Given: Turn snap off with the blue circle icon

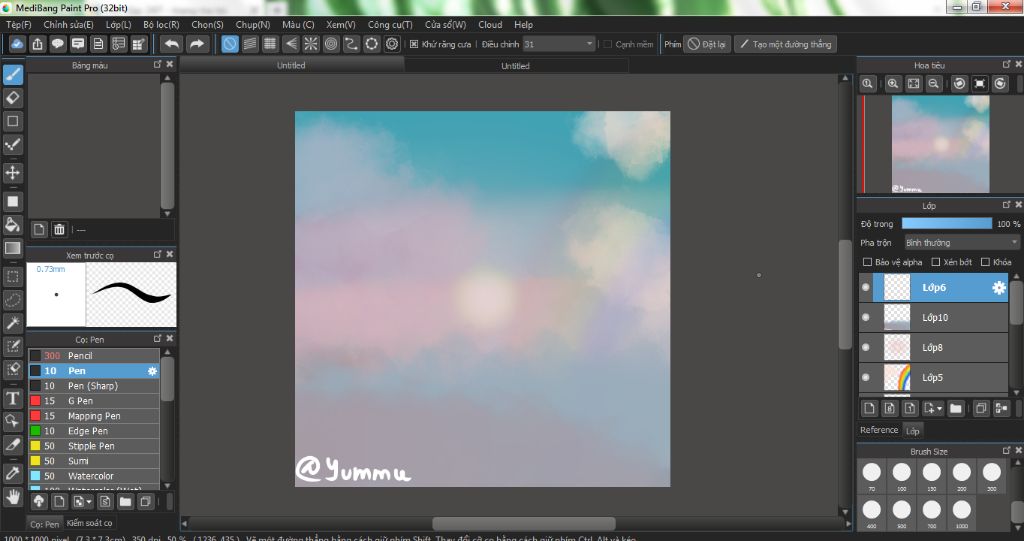Looking at the screenshot, I should [x=230, y=44].
